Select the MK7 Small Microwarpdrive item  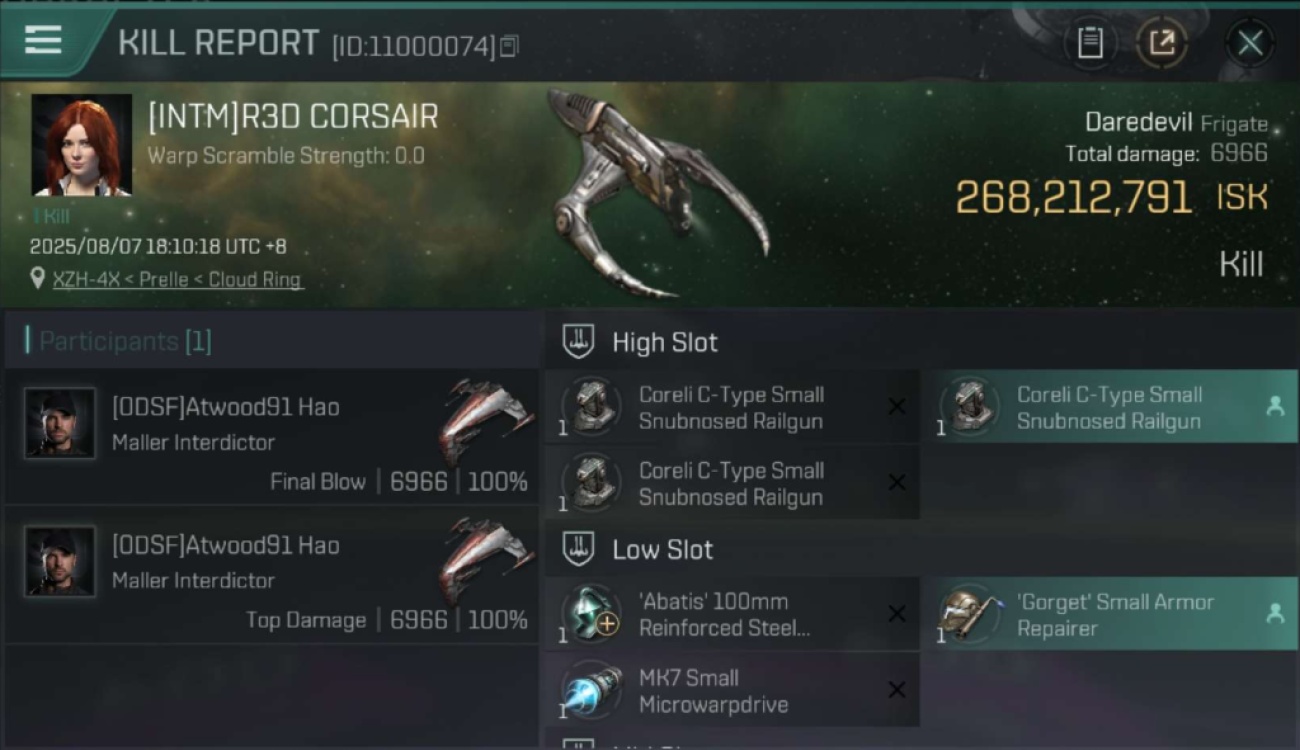(x=732, y=690)
